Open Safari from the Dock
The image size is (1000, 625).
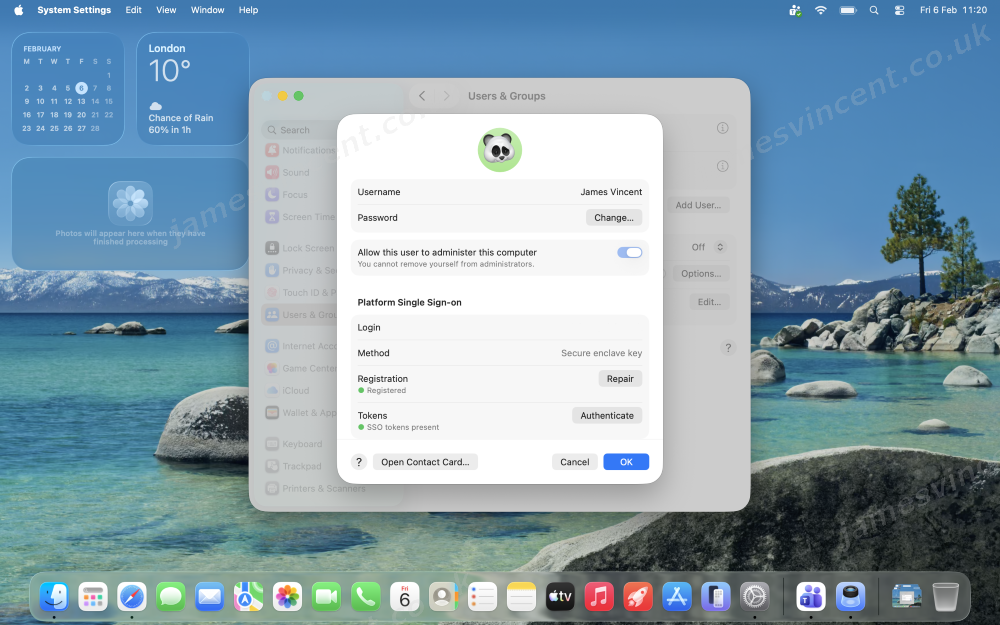132,597
